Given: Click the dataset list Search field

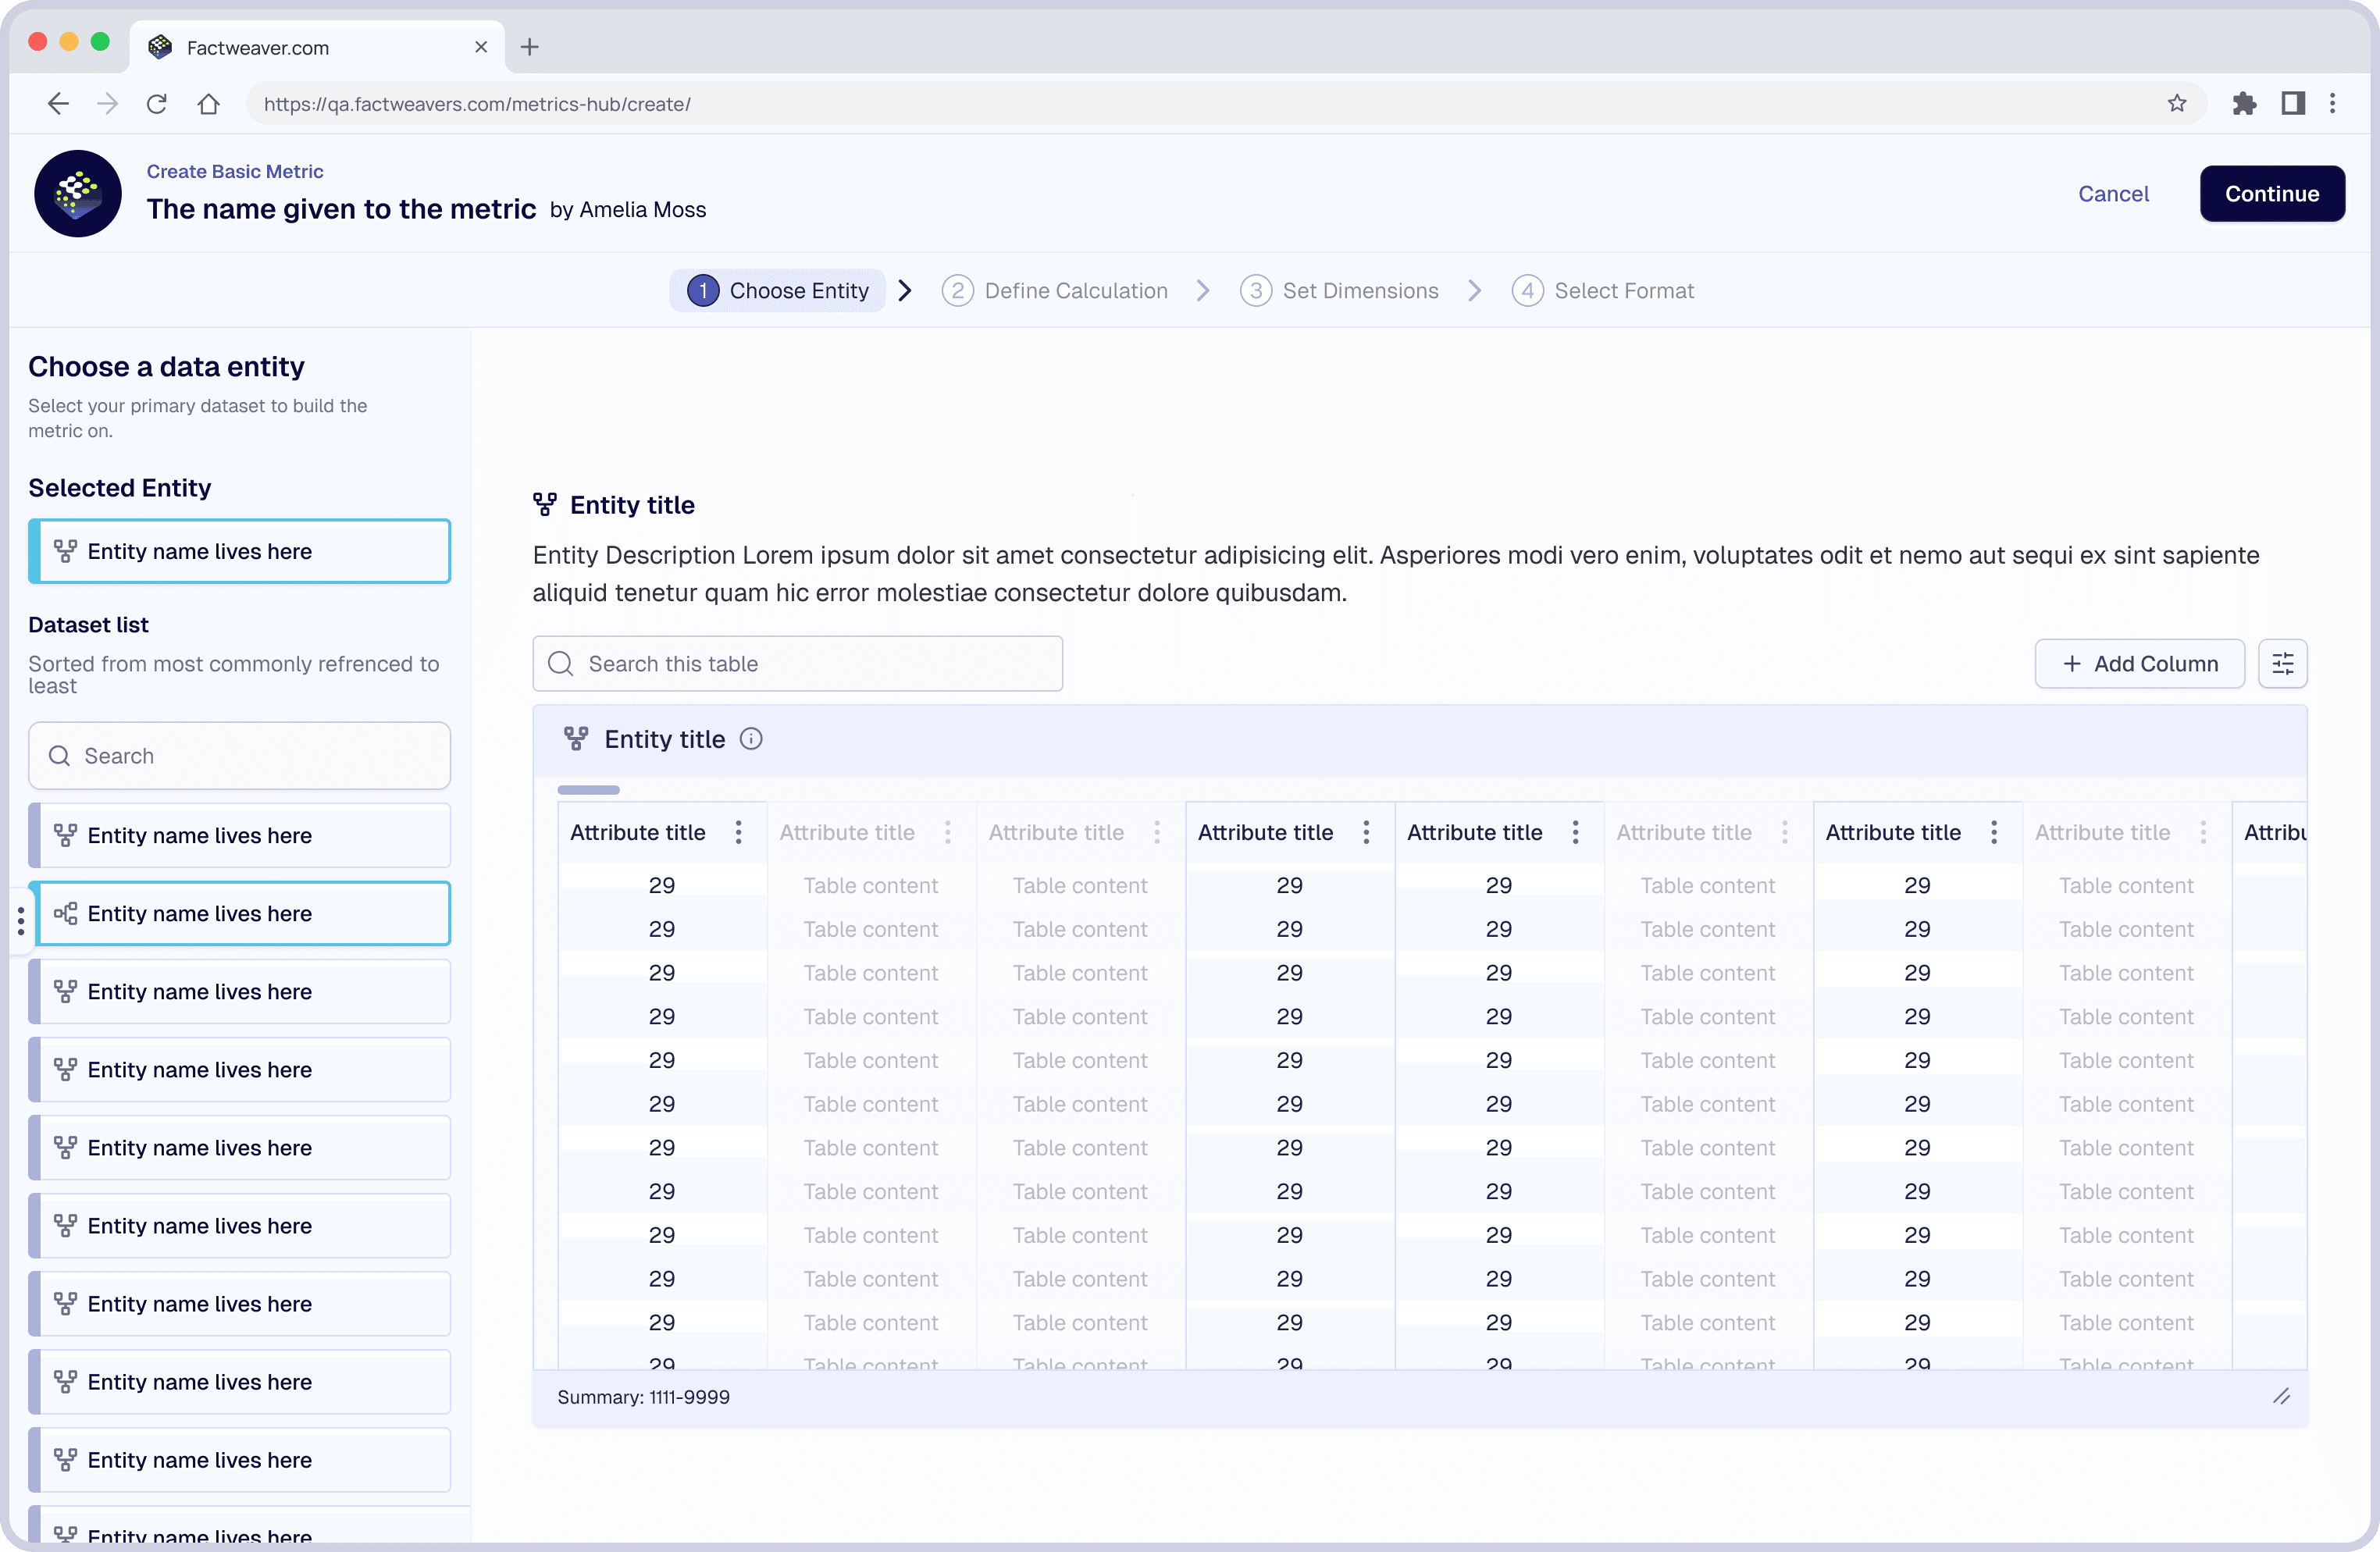Looking at the screenshot, I should click(x=239, y=756).
